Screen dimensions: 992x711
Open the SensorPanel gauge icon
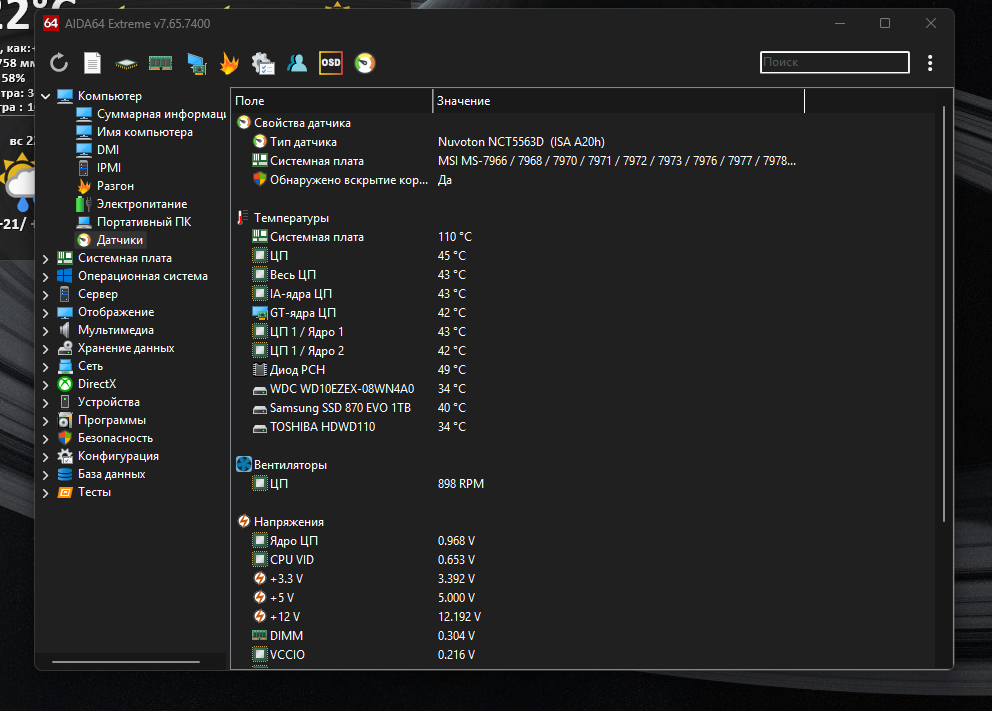point(365,63)
